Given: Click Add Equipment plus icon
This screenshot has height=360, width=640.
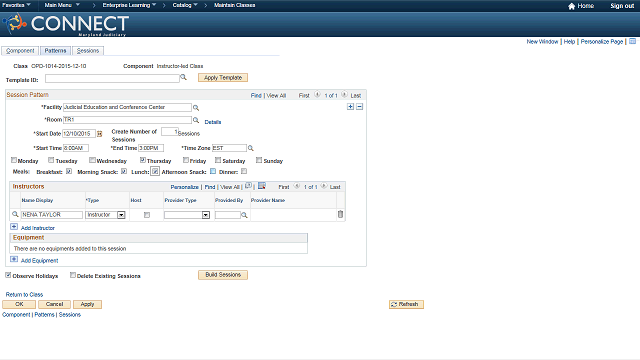Looking at the screenshot, I should (14, 259).
